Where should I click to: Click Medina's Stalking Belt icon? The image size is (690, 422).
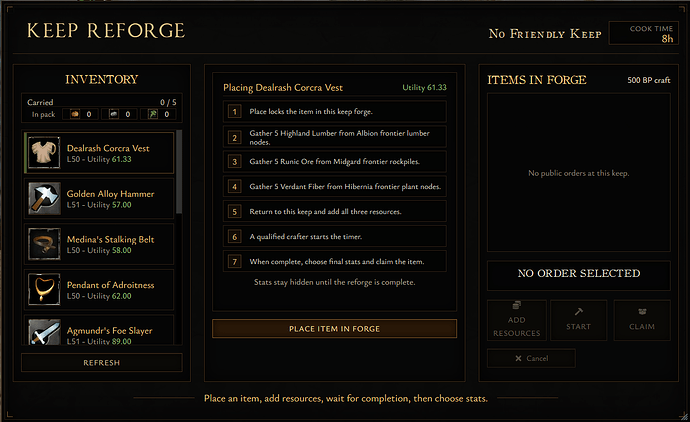[x=44, y=244]
